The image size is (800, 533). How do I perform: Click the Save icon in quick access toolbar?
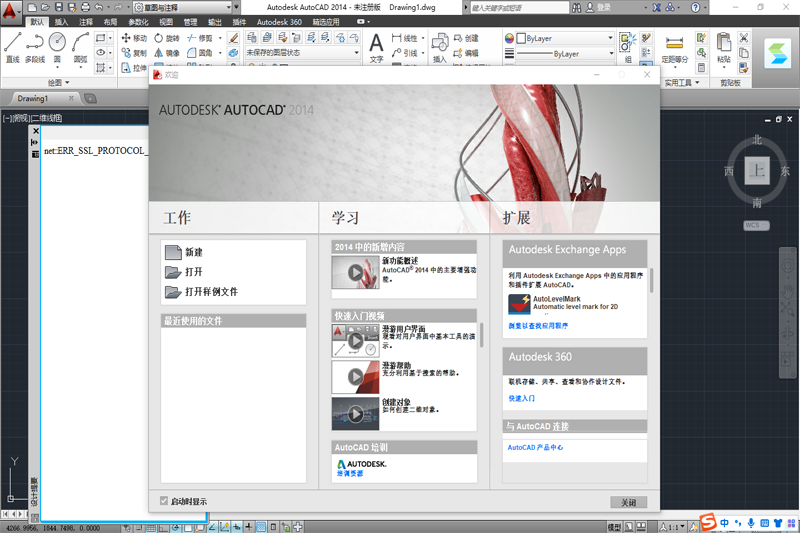tap(58, 7)
